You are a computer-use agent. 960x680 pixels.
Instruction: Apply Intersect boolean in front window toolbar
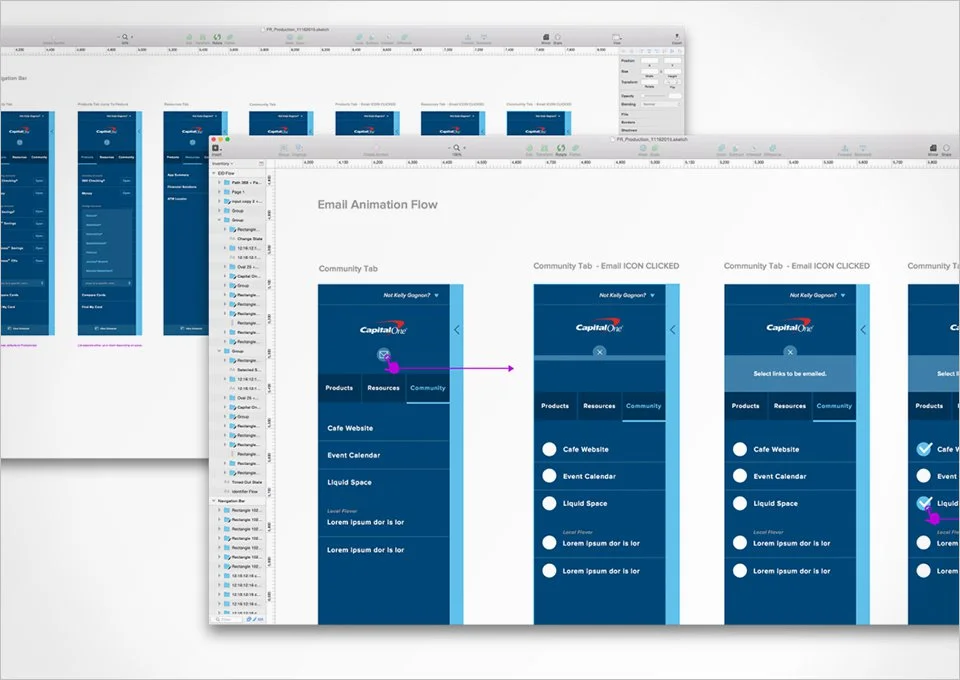coord(755,148)
